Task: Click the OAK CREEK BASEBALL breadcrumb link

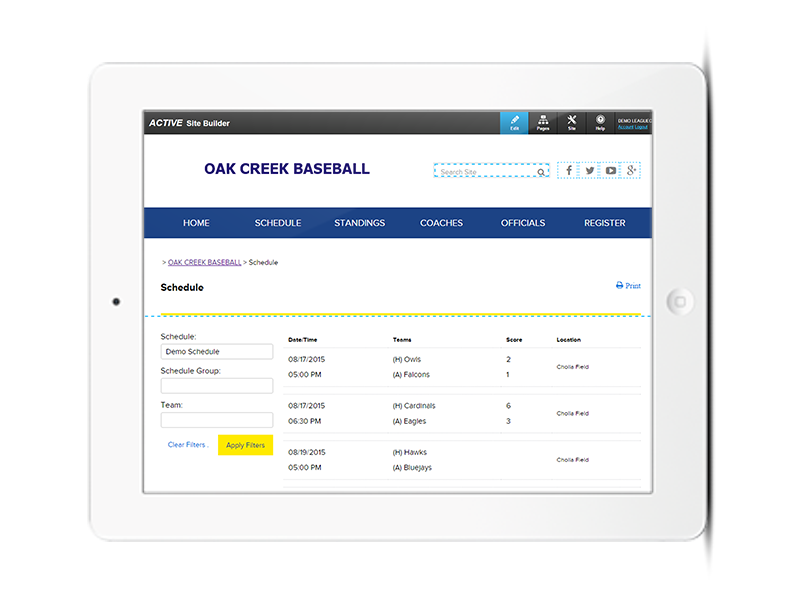Action: point(205,262)
